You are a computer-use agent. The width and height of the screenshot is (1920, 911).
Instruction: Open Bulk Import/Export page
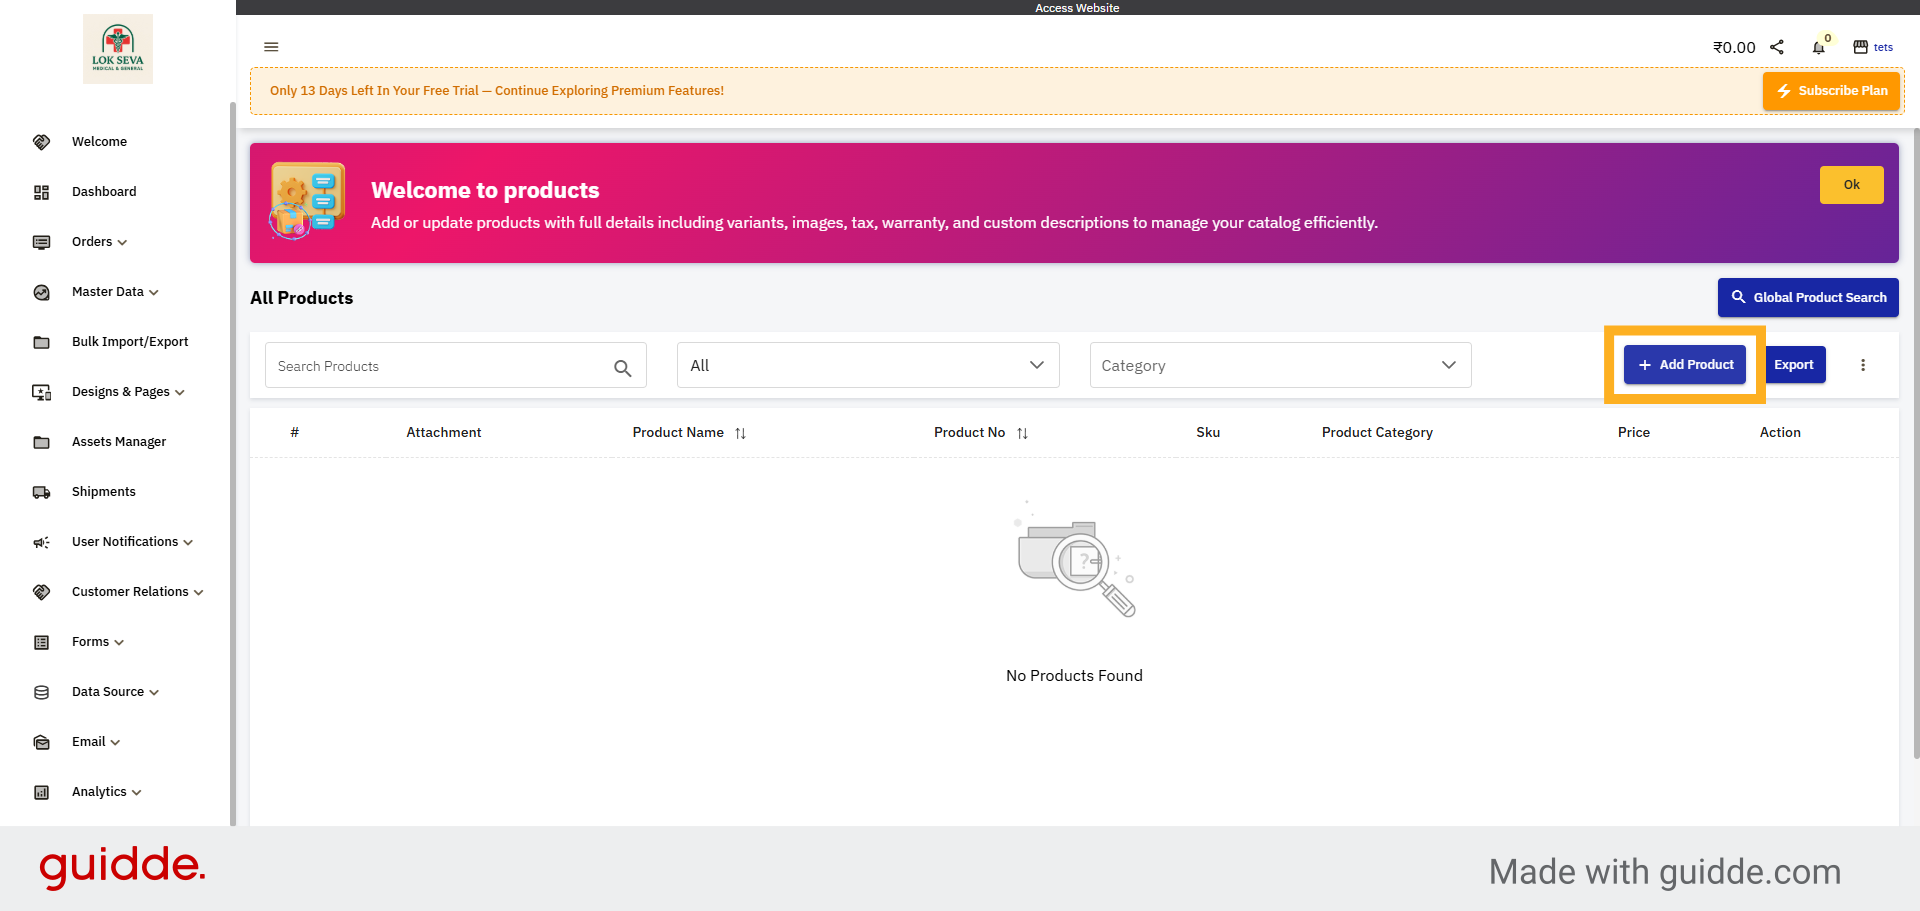(130, 342)
